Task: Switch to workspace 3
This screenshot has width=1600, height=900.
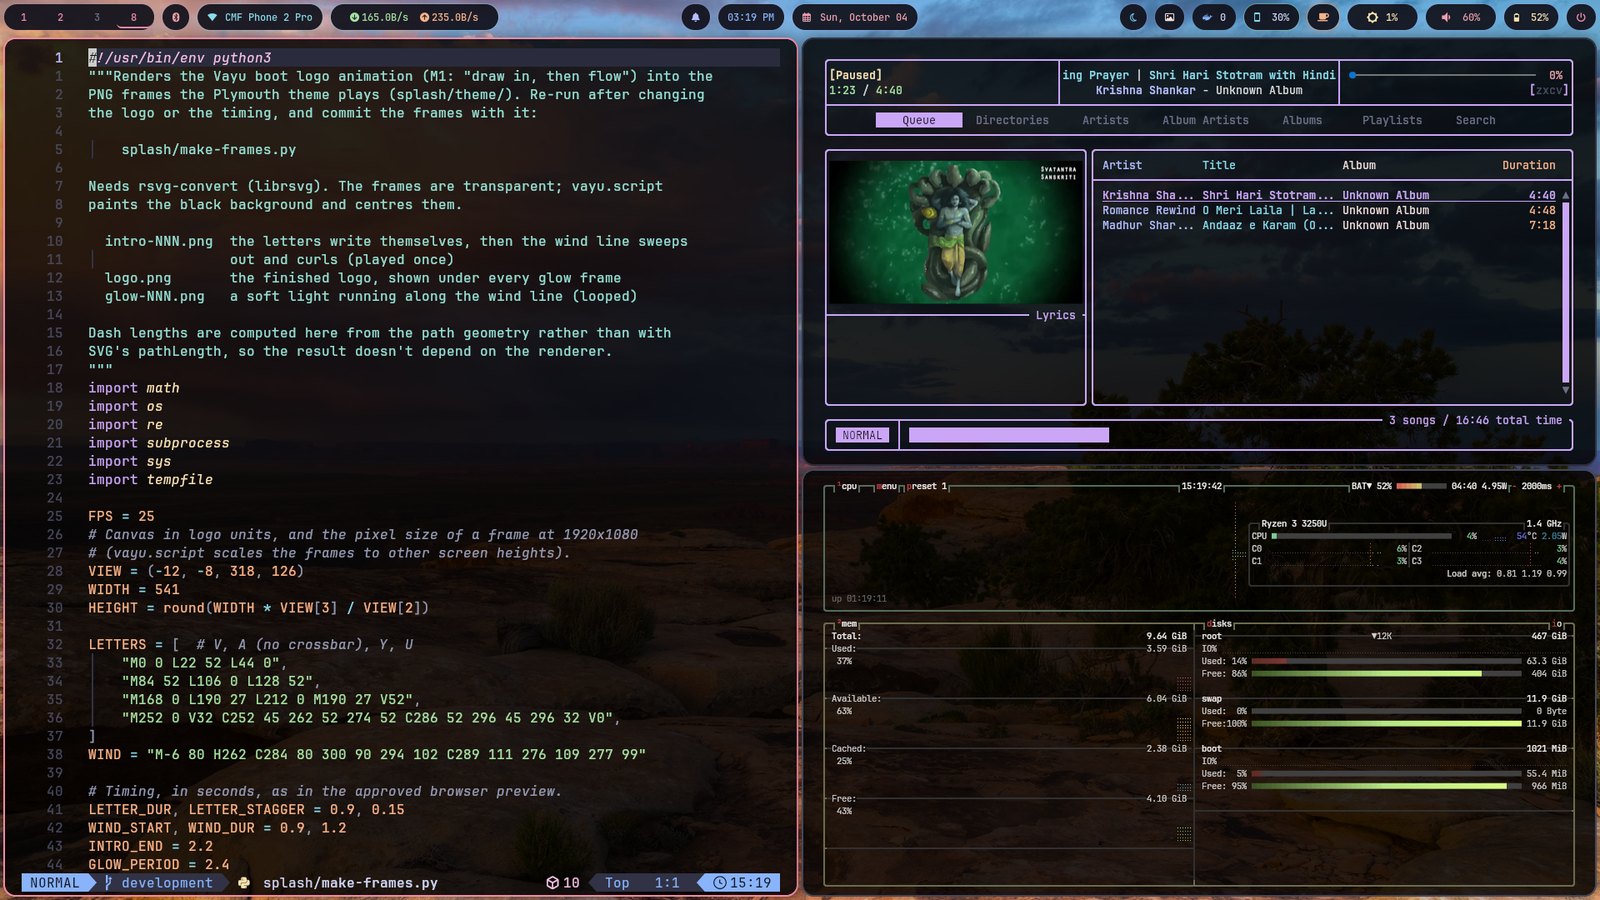Action: click(x=97, y=17)
